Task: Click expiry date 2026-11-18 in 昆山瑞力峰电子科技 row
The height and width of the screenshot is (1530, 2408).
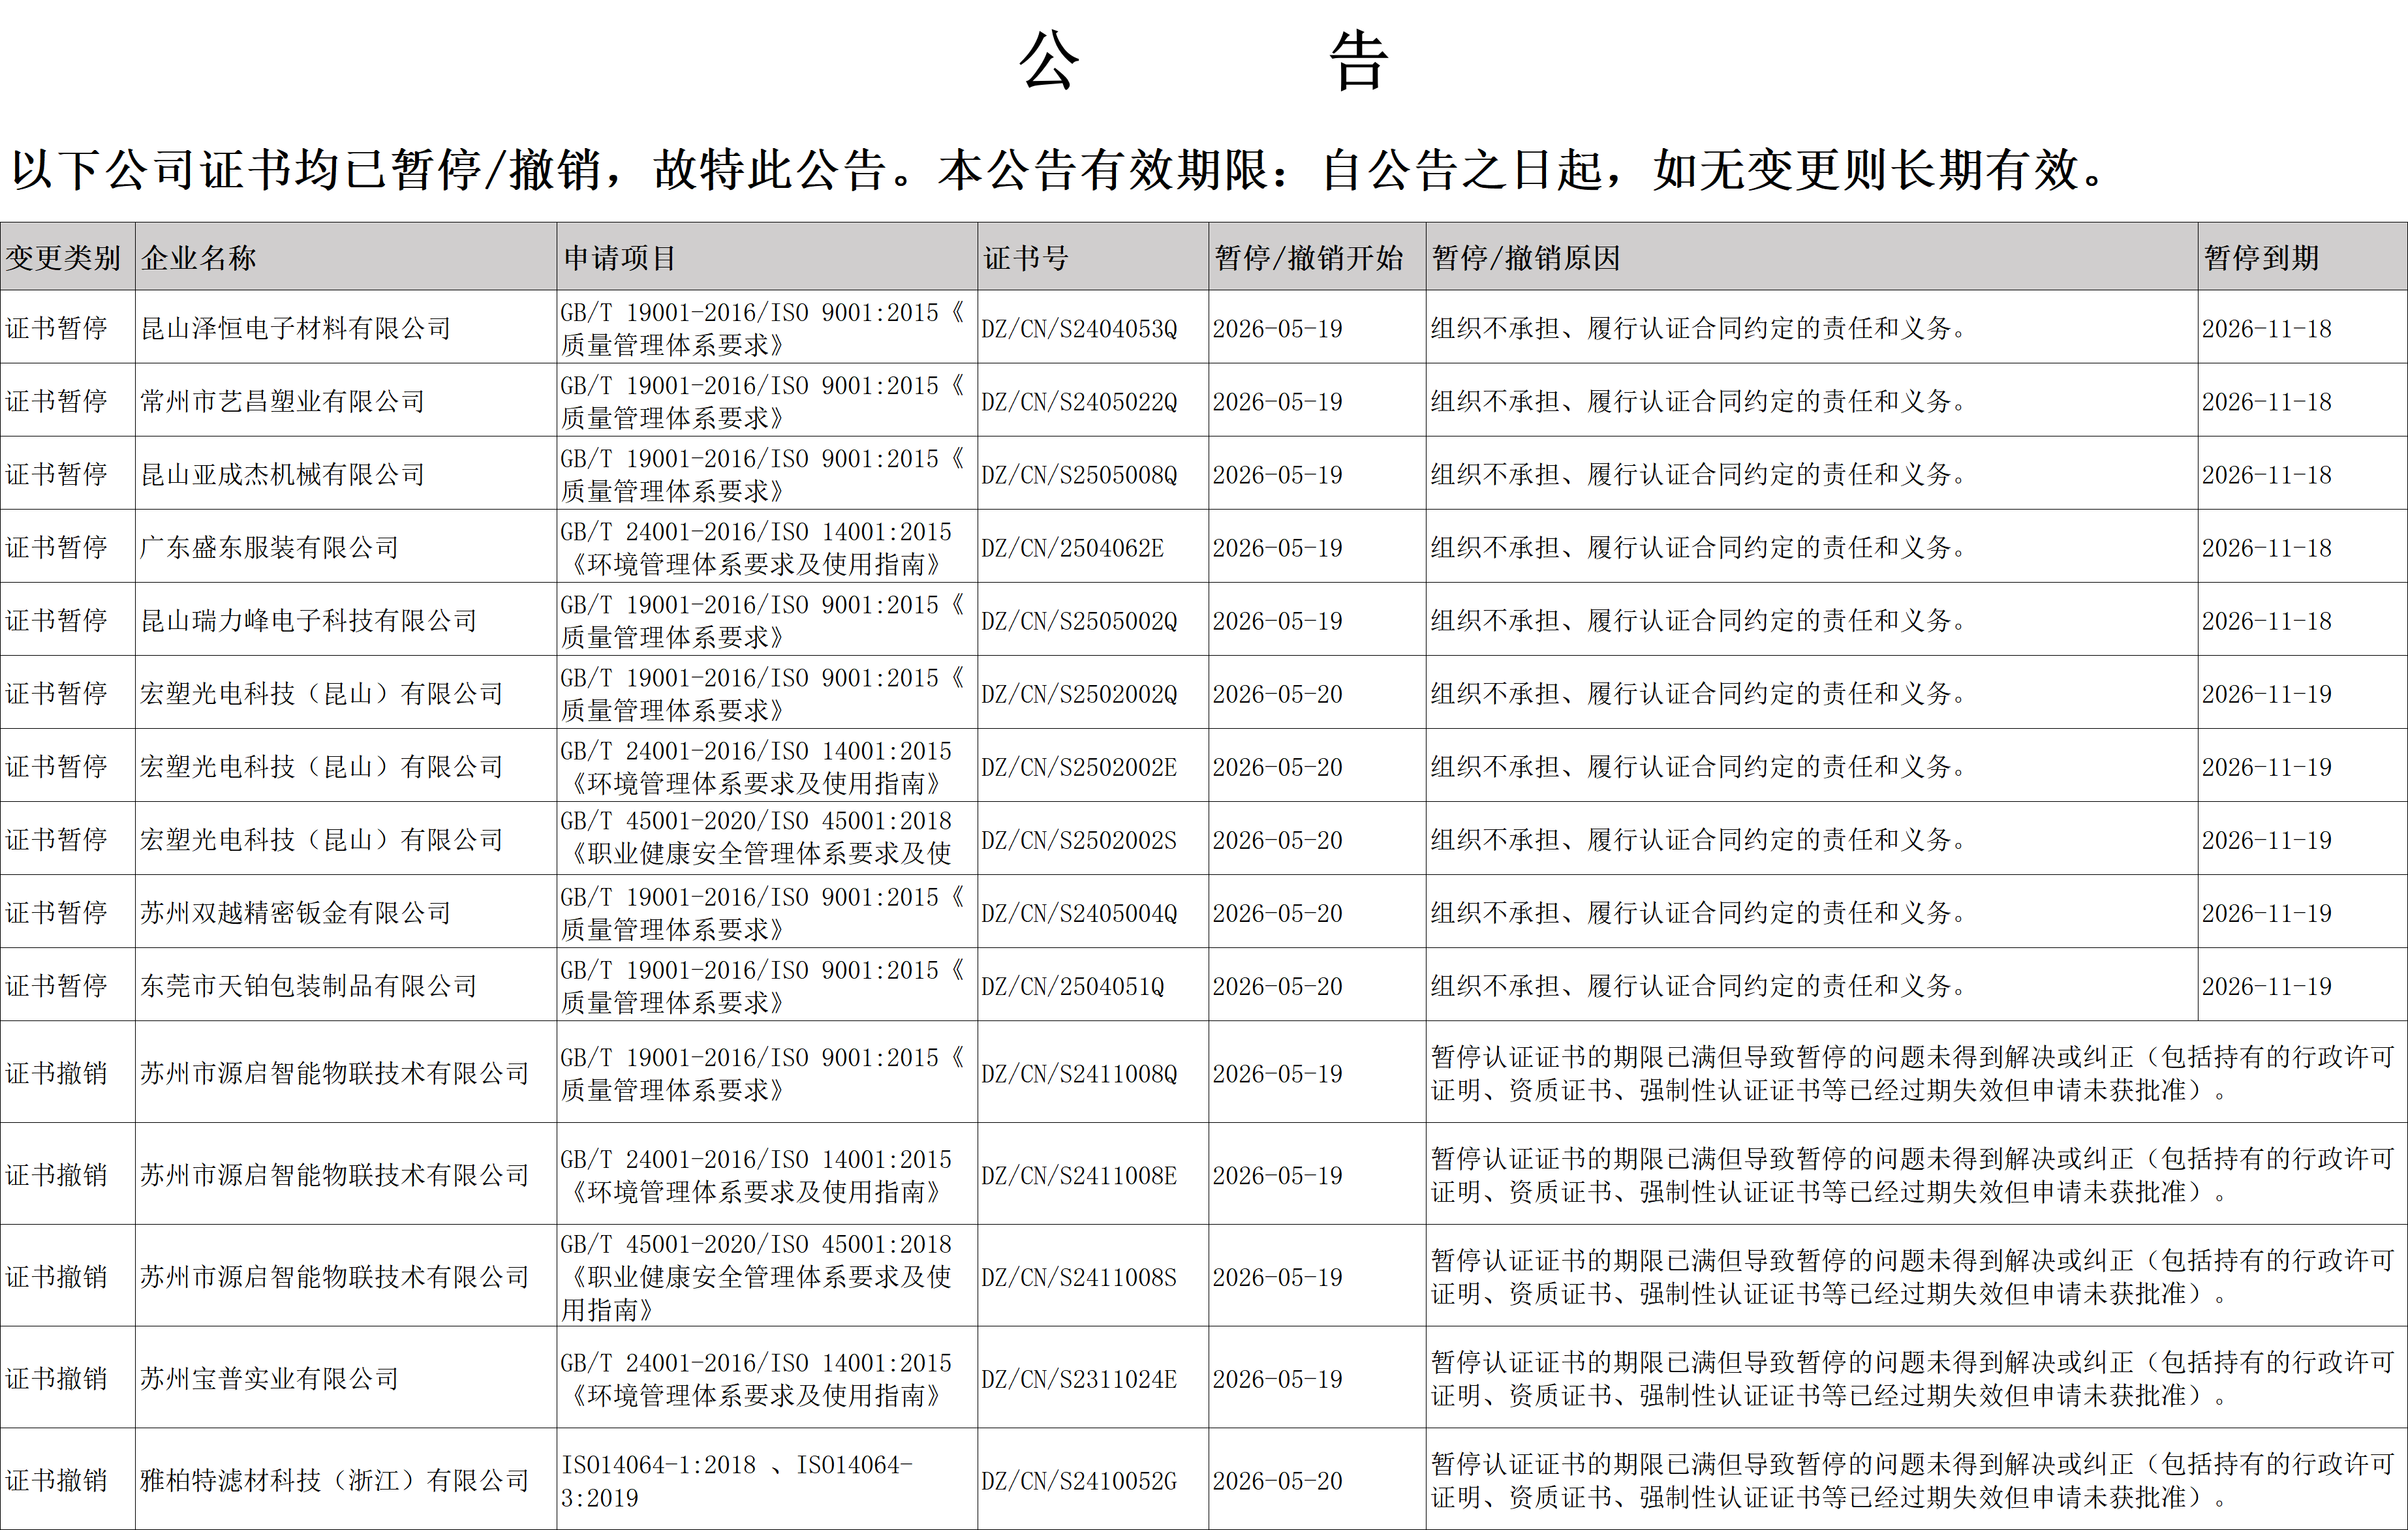Action: point(2267,621)
